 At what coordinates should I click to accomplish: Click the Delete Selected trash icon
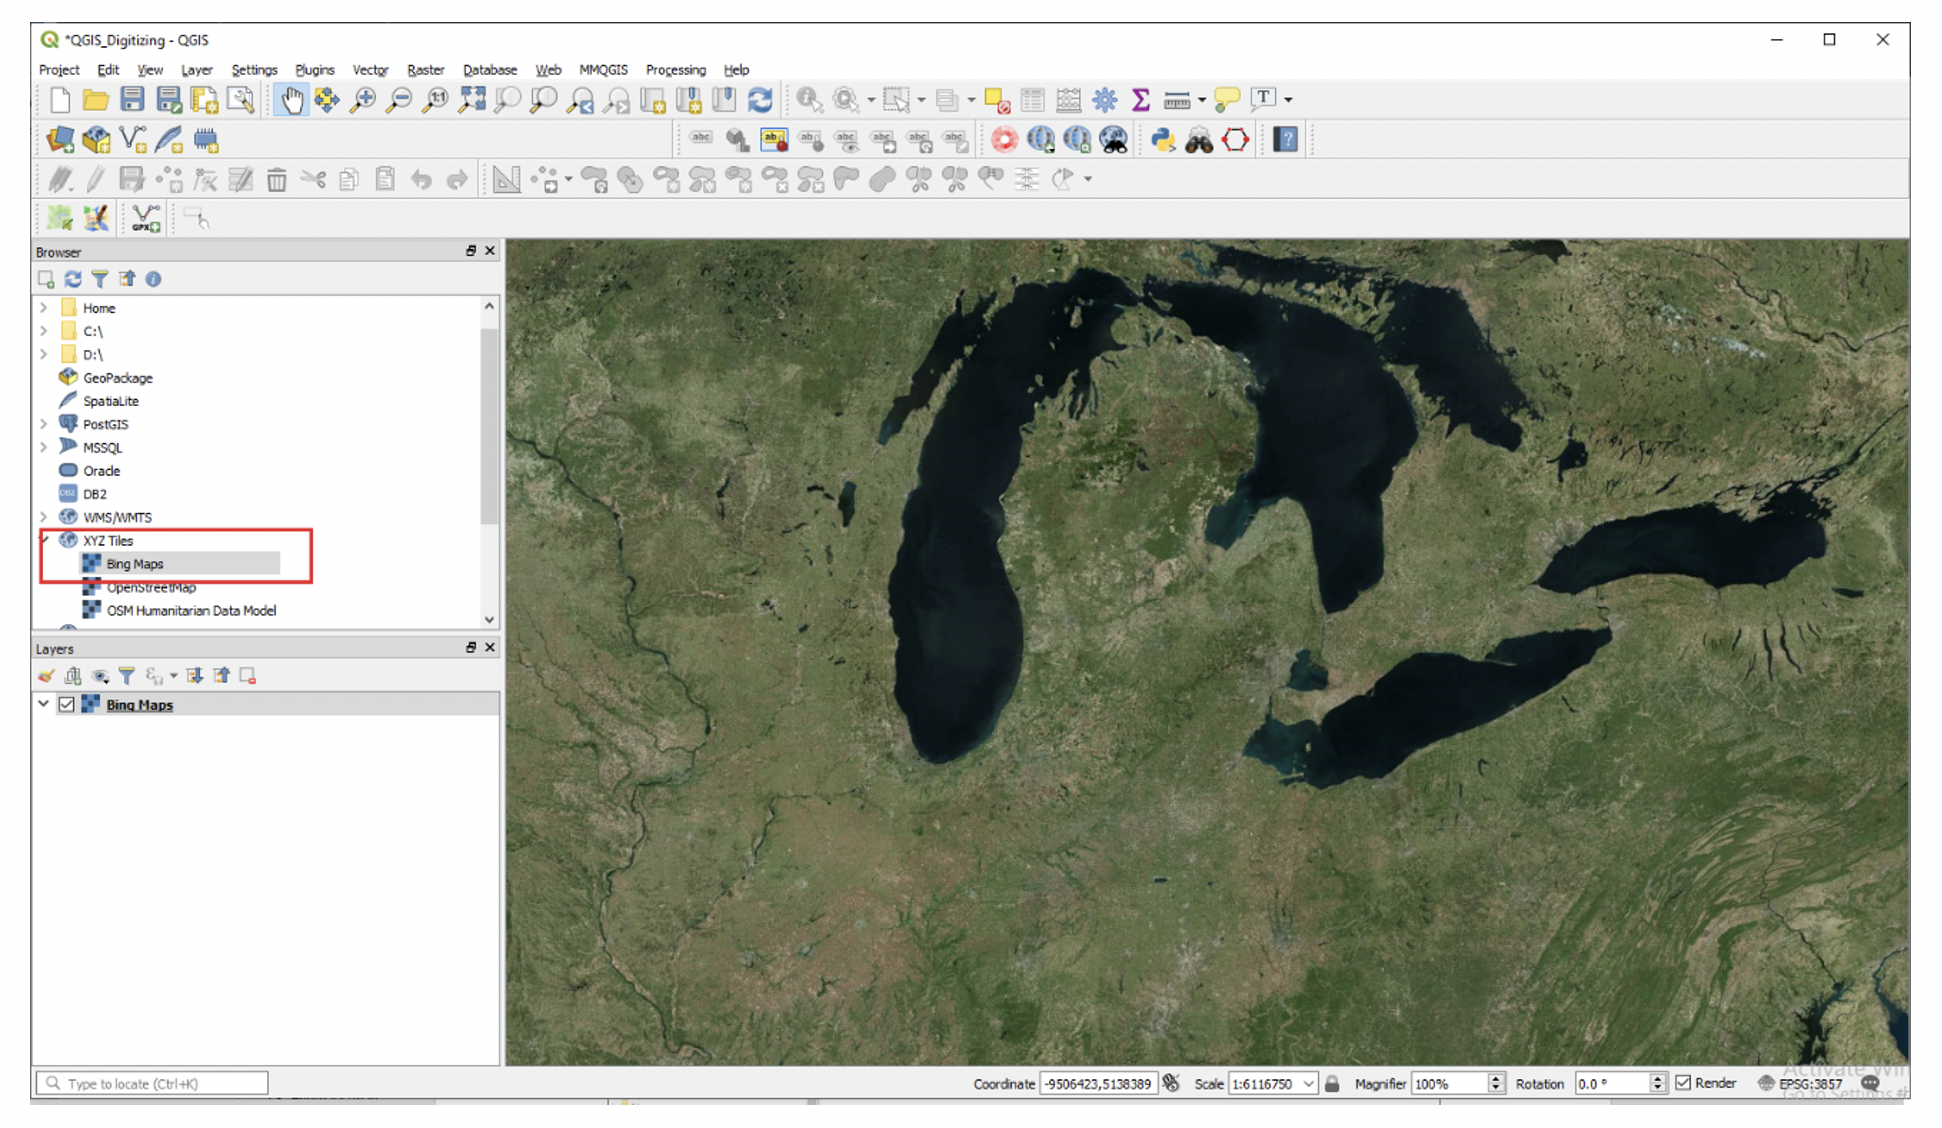coord(277,180)
